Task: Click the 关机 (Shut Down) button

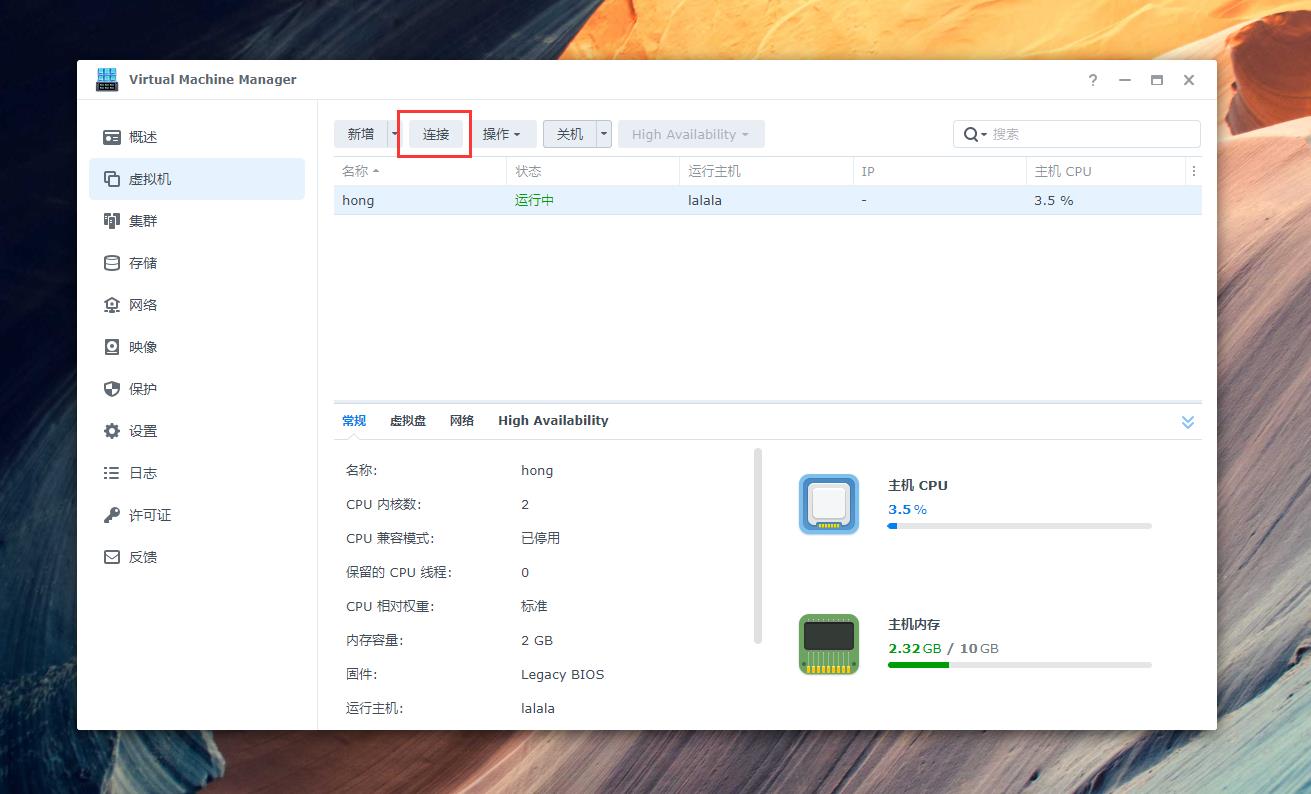Action: tap(569, 133)
